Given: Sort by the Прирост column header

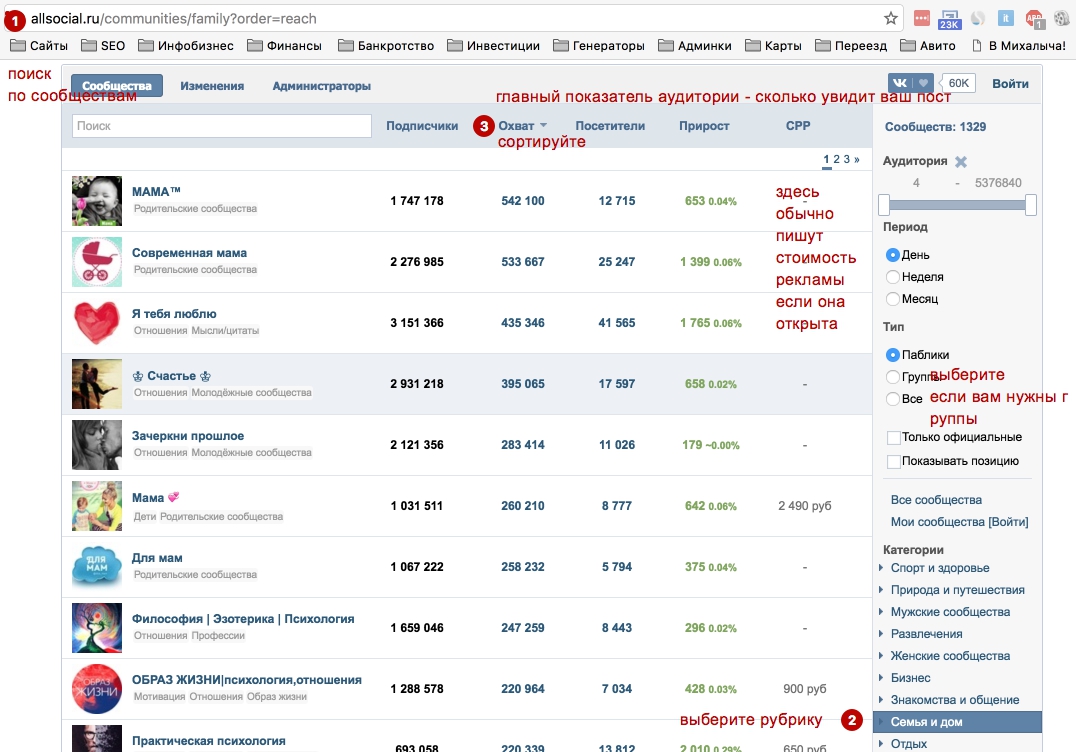Looking at the screenshot, I should click(x=704, y=126).
